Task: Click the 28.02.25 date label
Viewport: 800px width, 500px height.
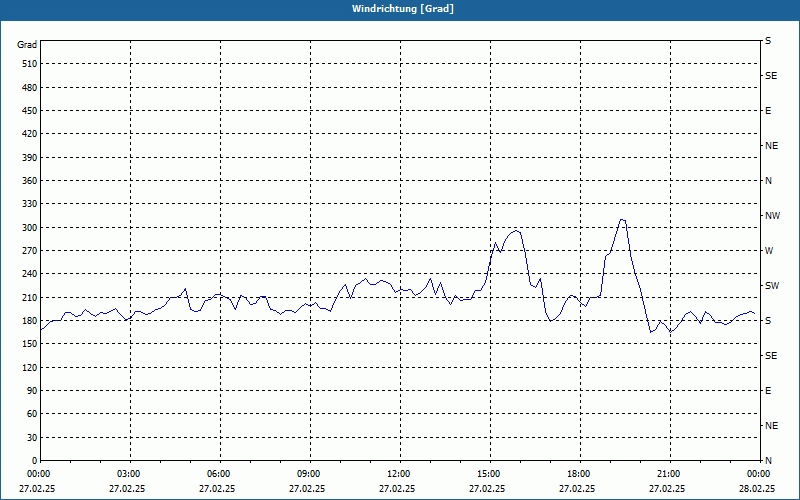Action: click(x=757, y=488)
